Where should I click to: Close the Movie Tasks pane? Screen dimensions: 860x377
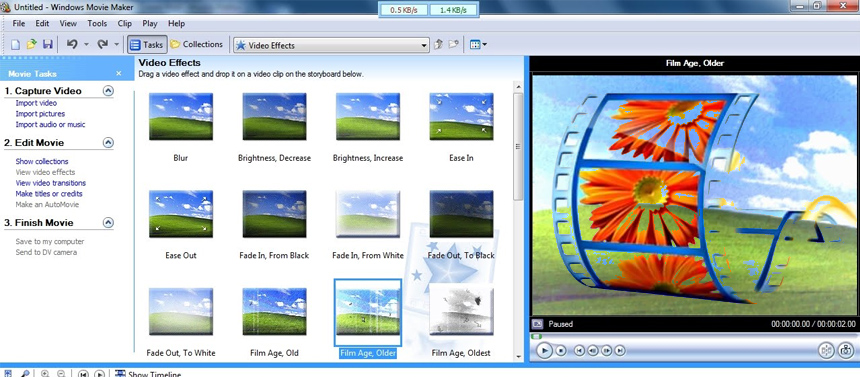tap(118, 74)
